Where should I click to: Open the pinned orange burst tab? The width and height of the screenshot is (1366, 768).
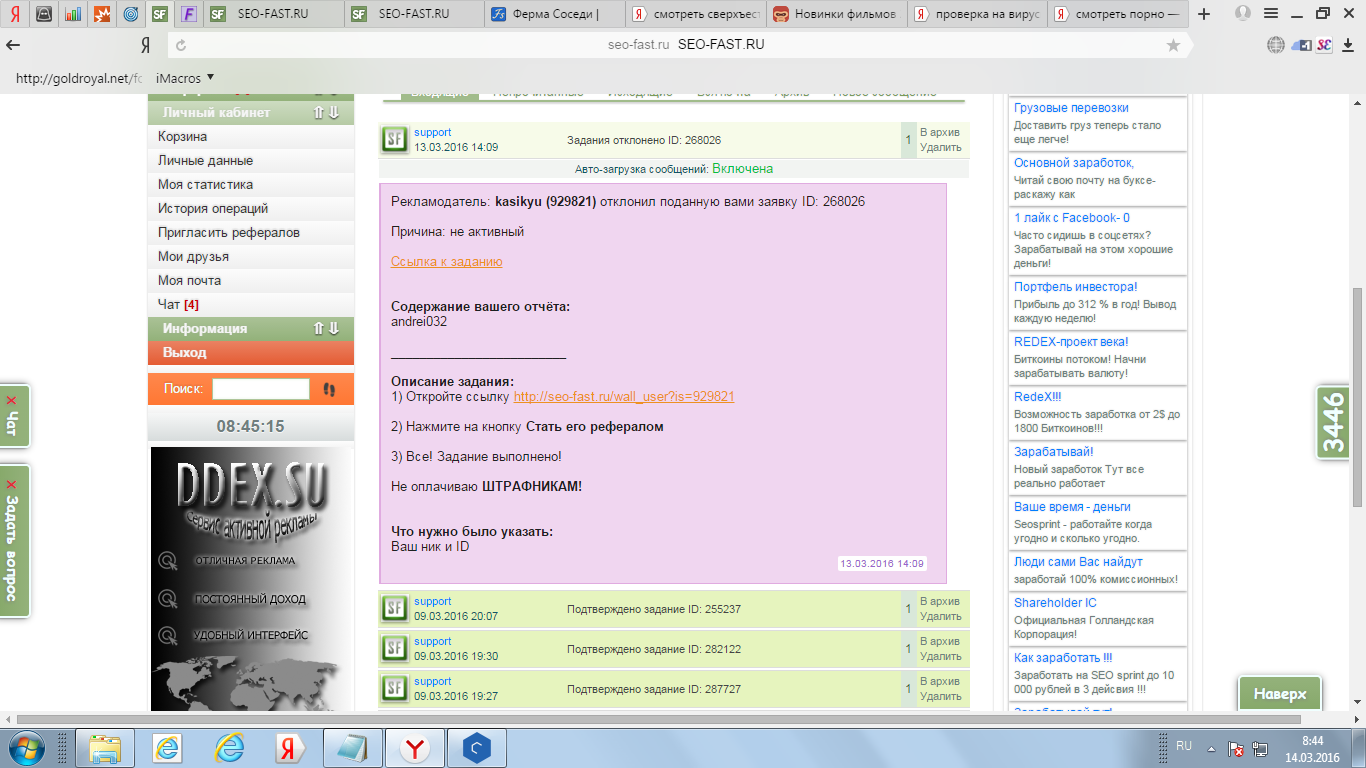click(x=102, y=14)
